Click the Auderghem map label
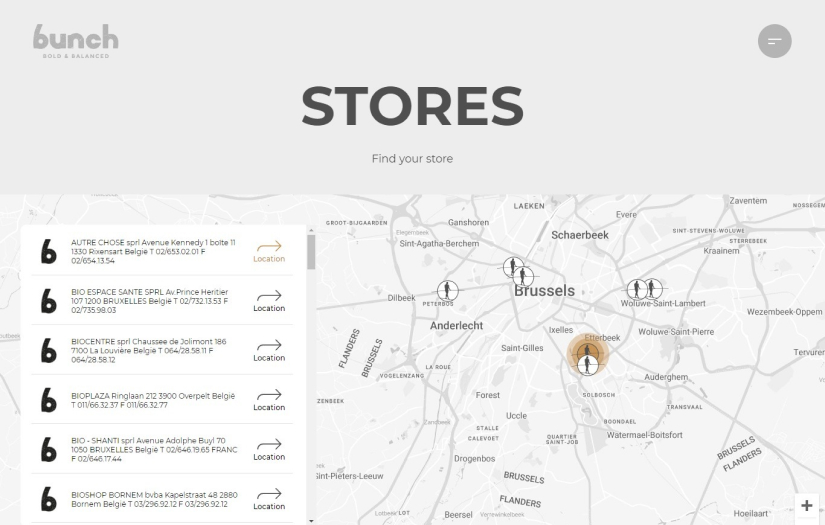This screenshot has width=825, height=525. coord(666,377)
